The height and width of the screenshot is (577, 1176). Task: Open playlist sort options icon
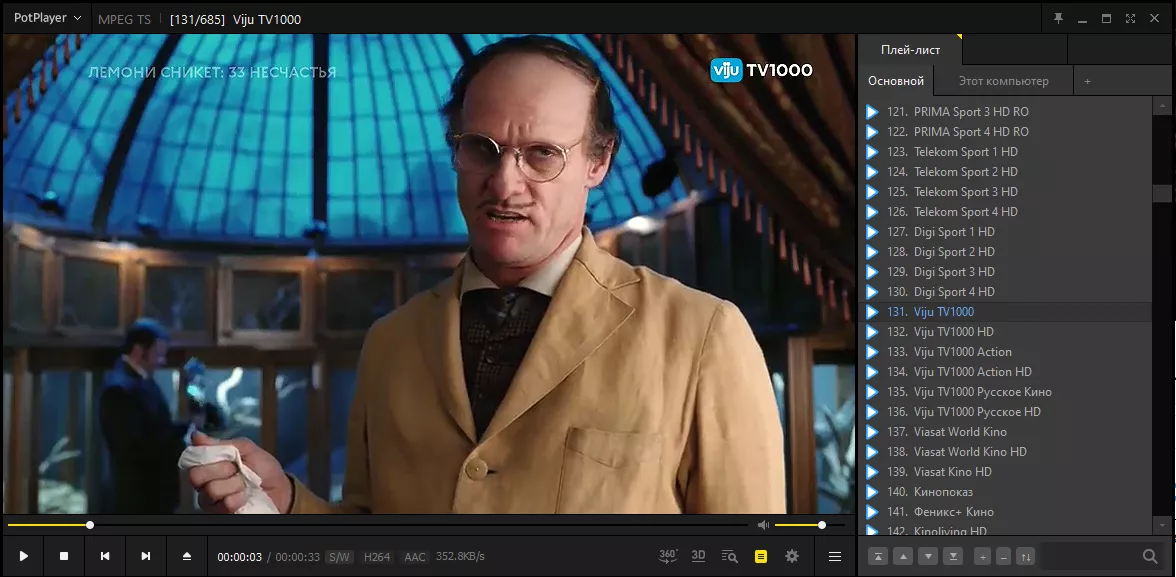pyautogui.click(x=1026, y=556)
